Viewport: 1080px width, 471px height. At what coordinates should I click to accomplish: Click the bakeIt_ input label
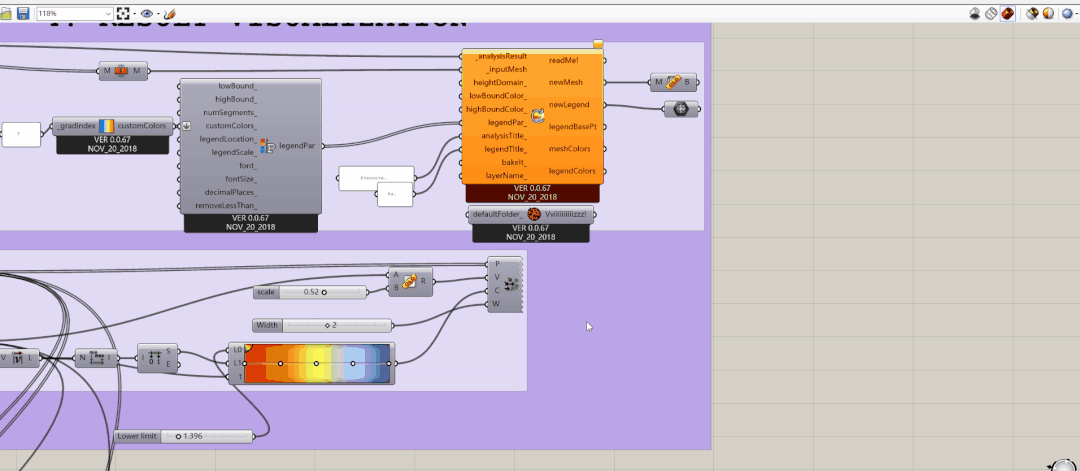(x=514, y=162)
